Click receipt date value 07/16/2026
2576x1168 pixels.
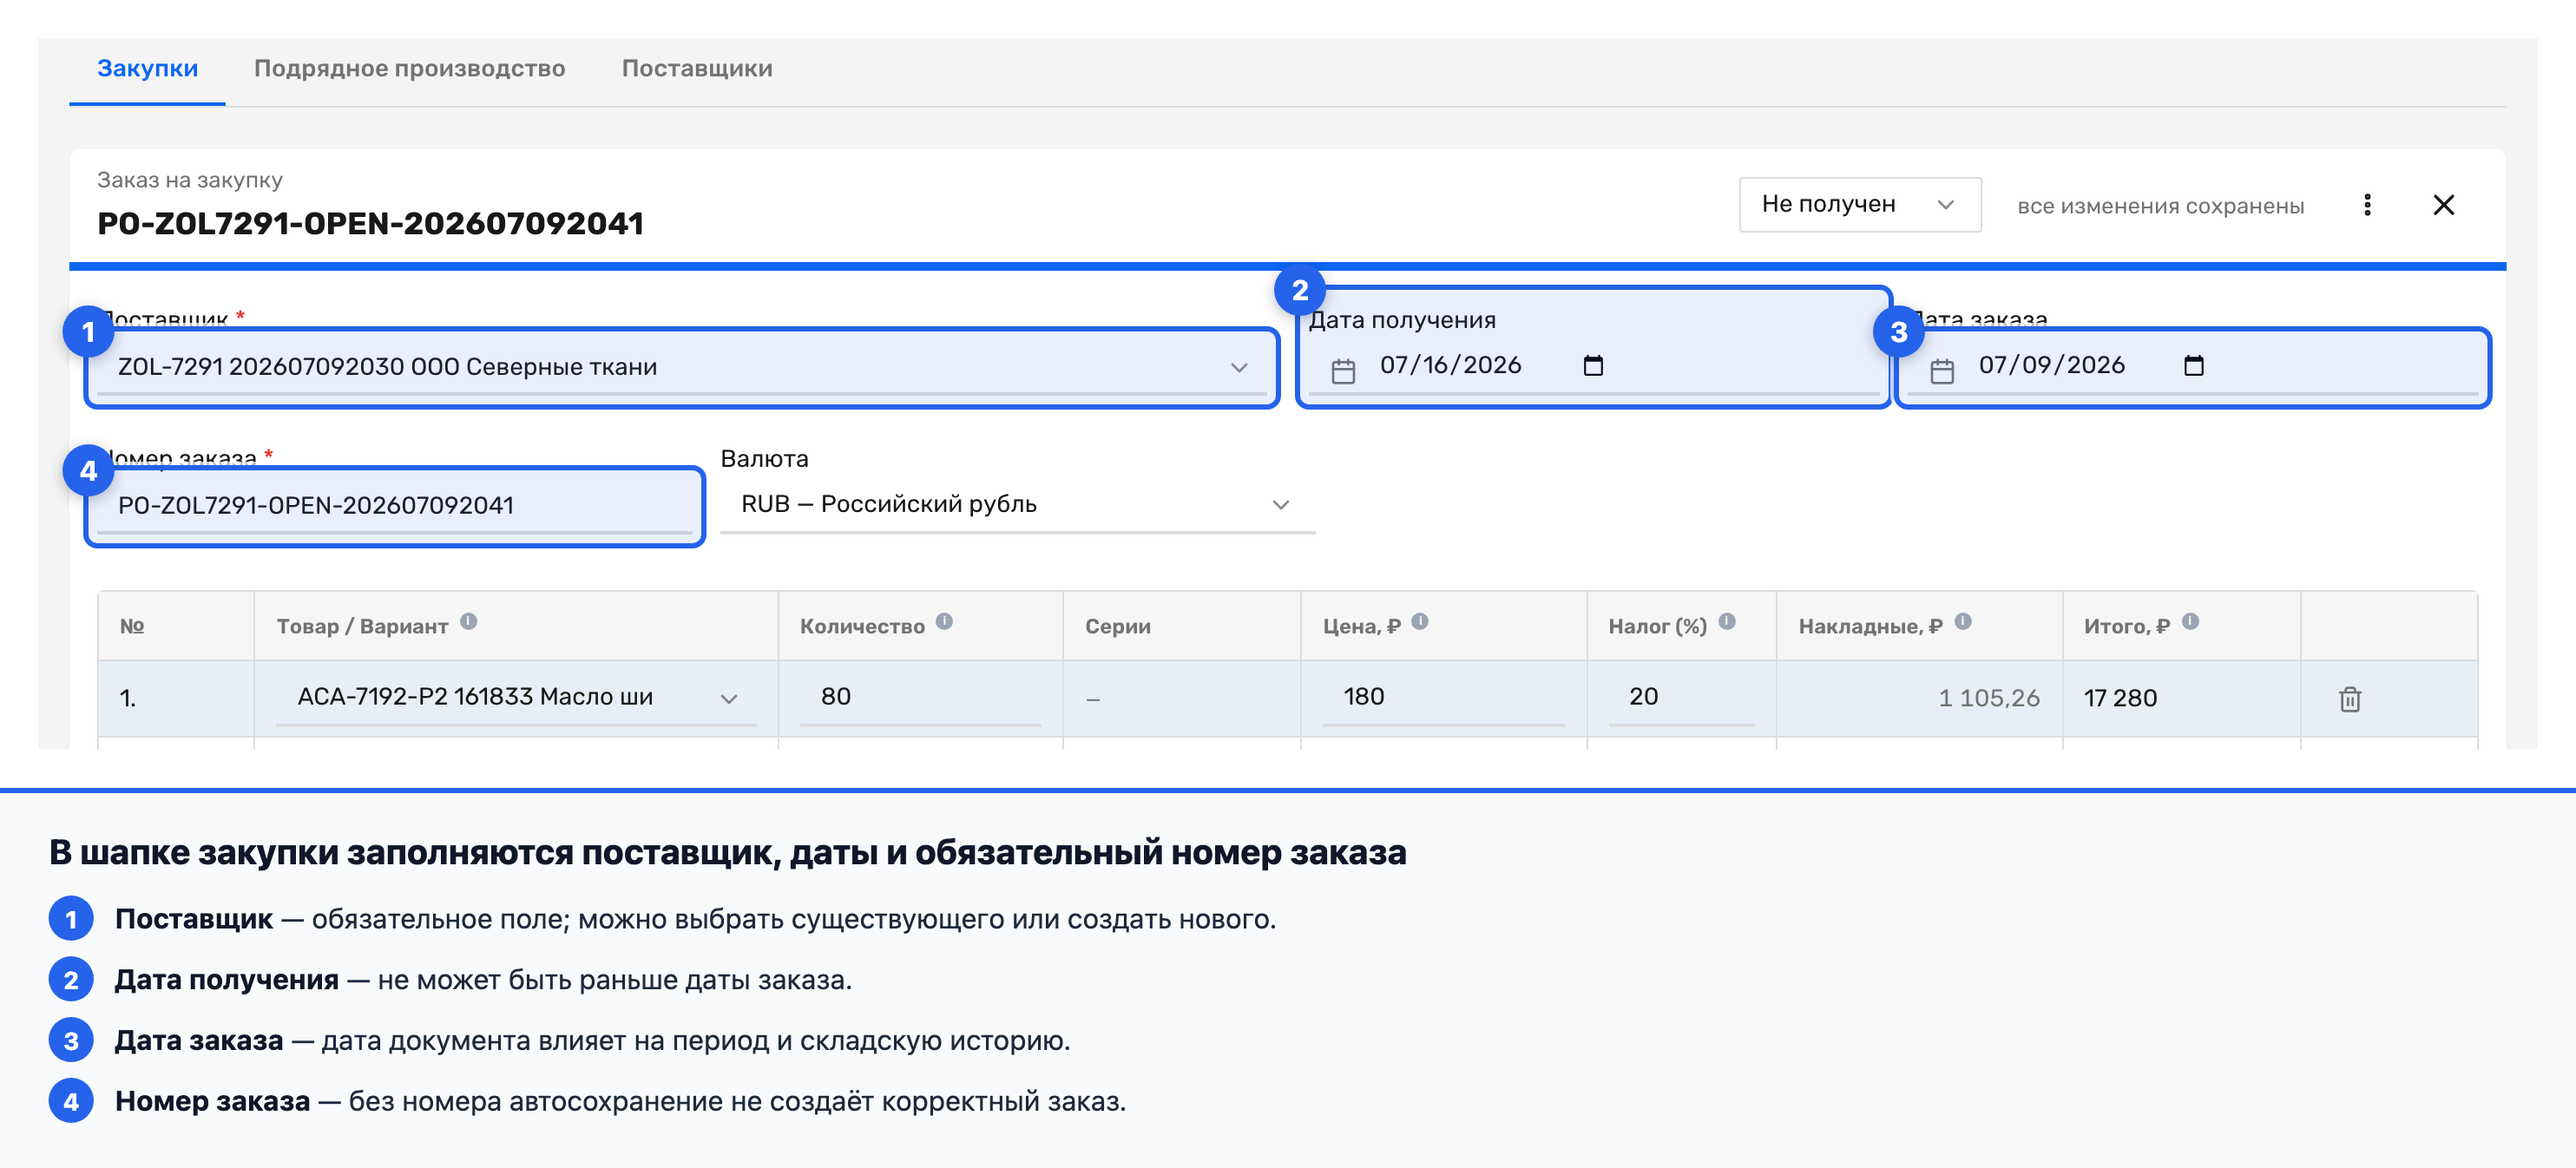coord(1450,366)
